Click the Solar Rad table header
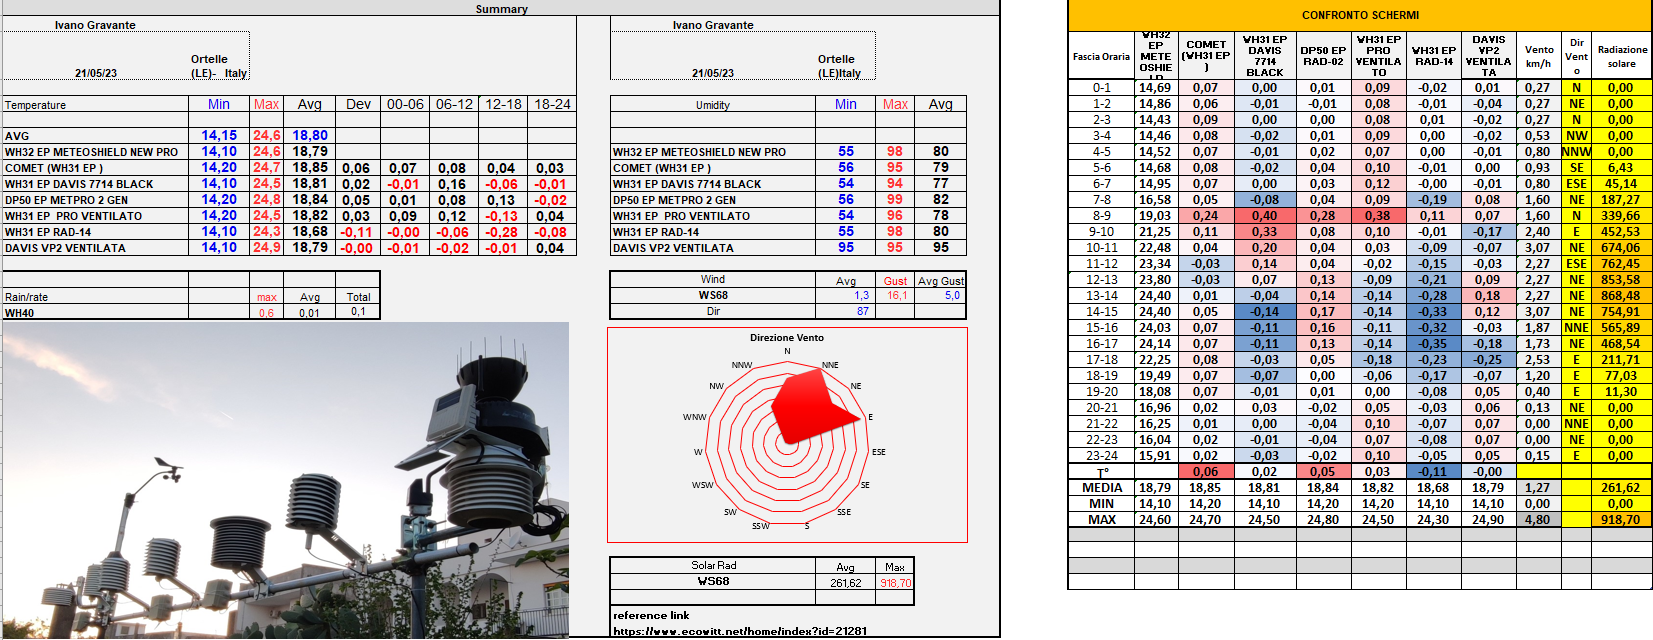Screen dimensions: 1653x640 [x=713, y=566]
